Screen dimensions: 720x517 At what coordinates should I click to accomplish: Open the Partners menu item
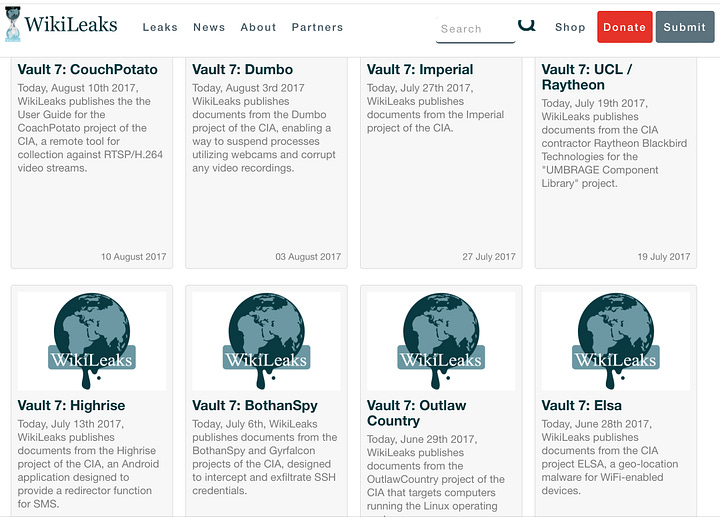pyautogui.click(x=317, y=27)
